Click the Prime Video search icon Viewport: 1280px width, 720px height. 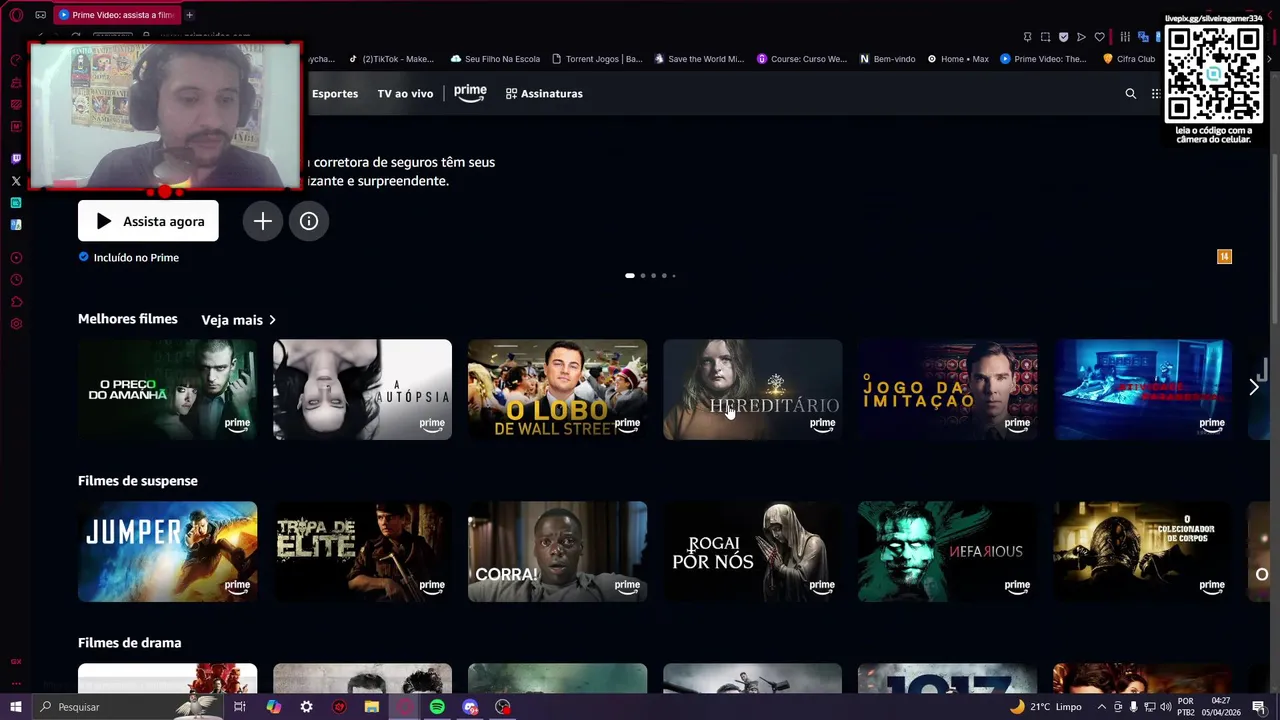pos(1131,93)
